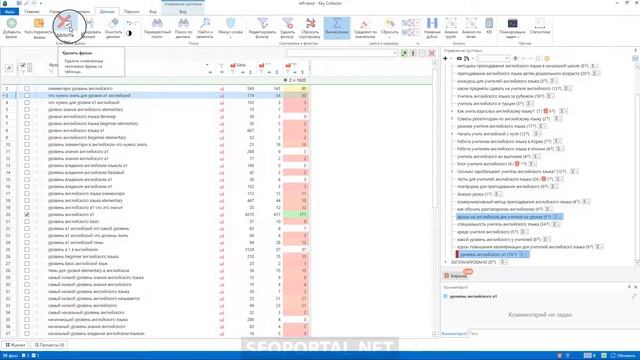Check the box in table row 37

pos(27,333)
